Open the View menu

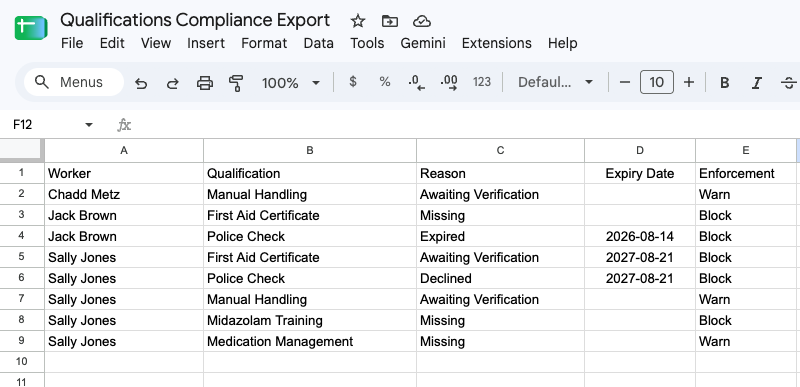[x=156, y=43]
